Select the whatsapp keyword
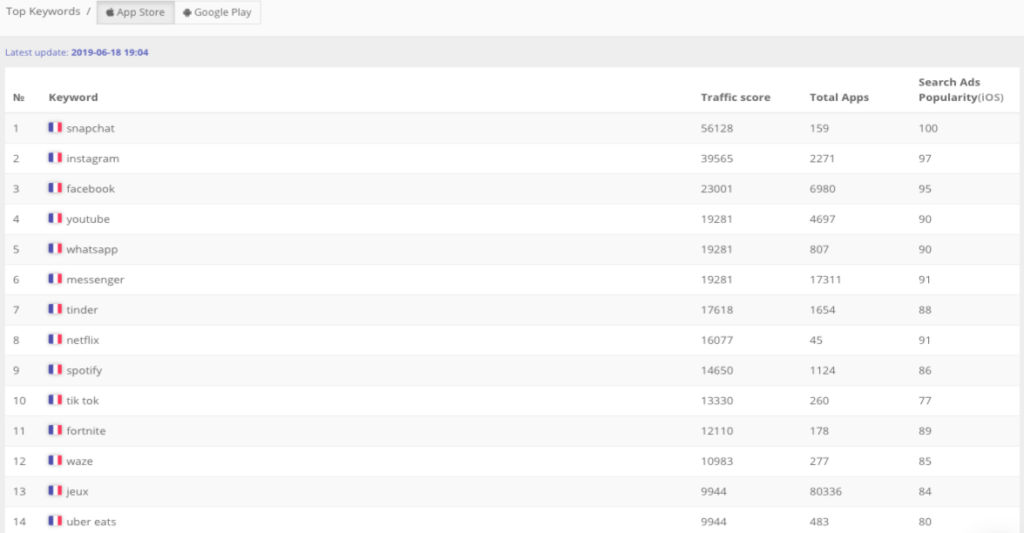Image resolution: width=1024 pixels, height=533 pixels. [92, 250]
